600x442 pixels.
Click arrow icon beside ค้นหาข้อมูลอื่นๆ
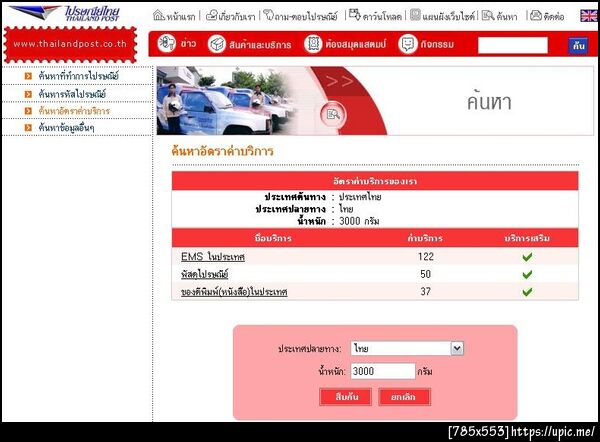click(x=28, y=128)
